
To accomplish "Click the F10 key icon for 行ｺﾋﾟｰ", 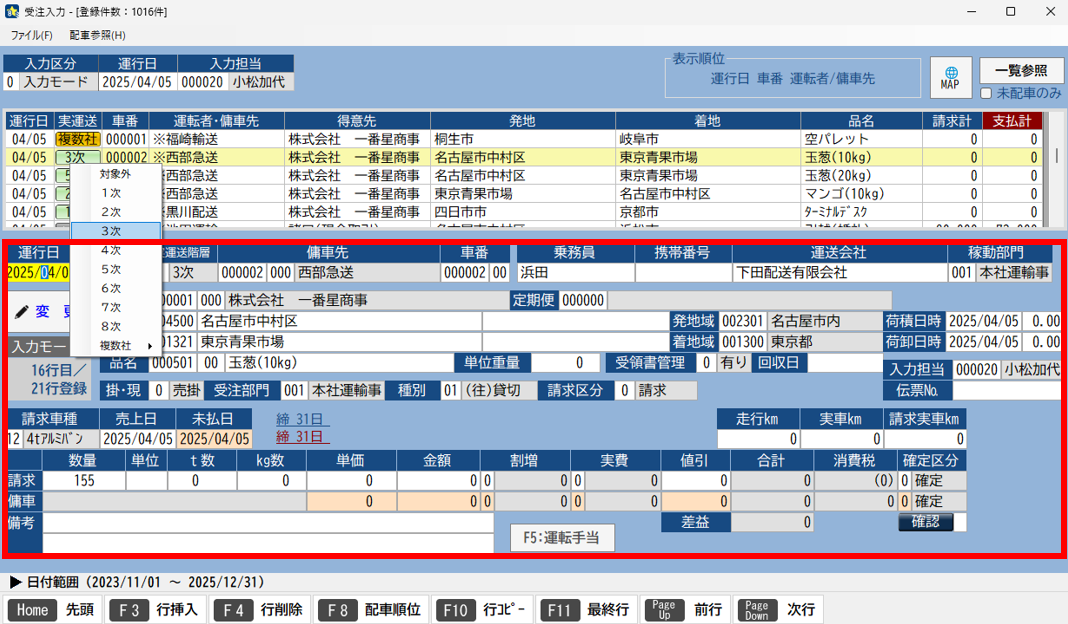I will click(456, 608).
